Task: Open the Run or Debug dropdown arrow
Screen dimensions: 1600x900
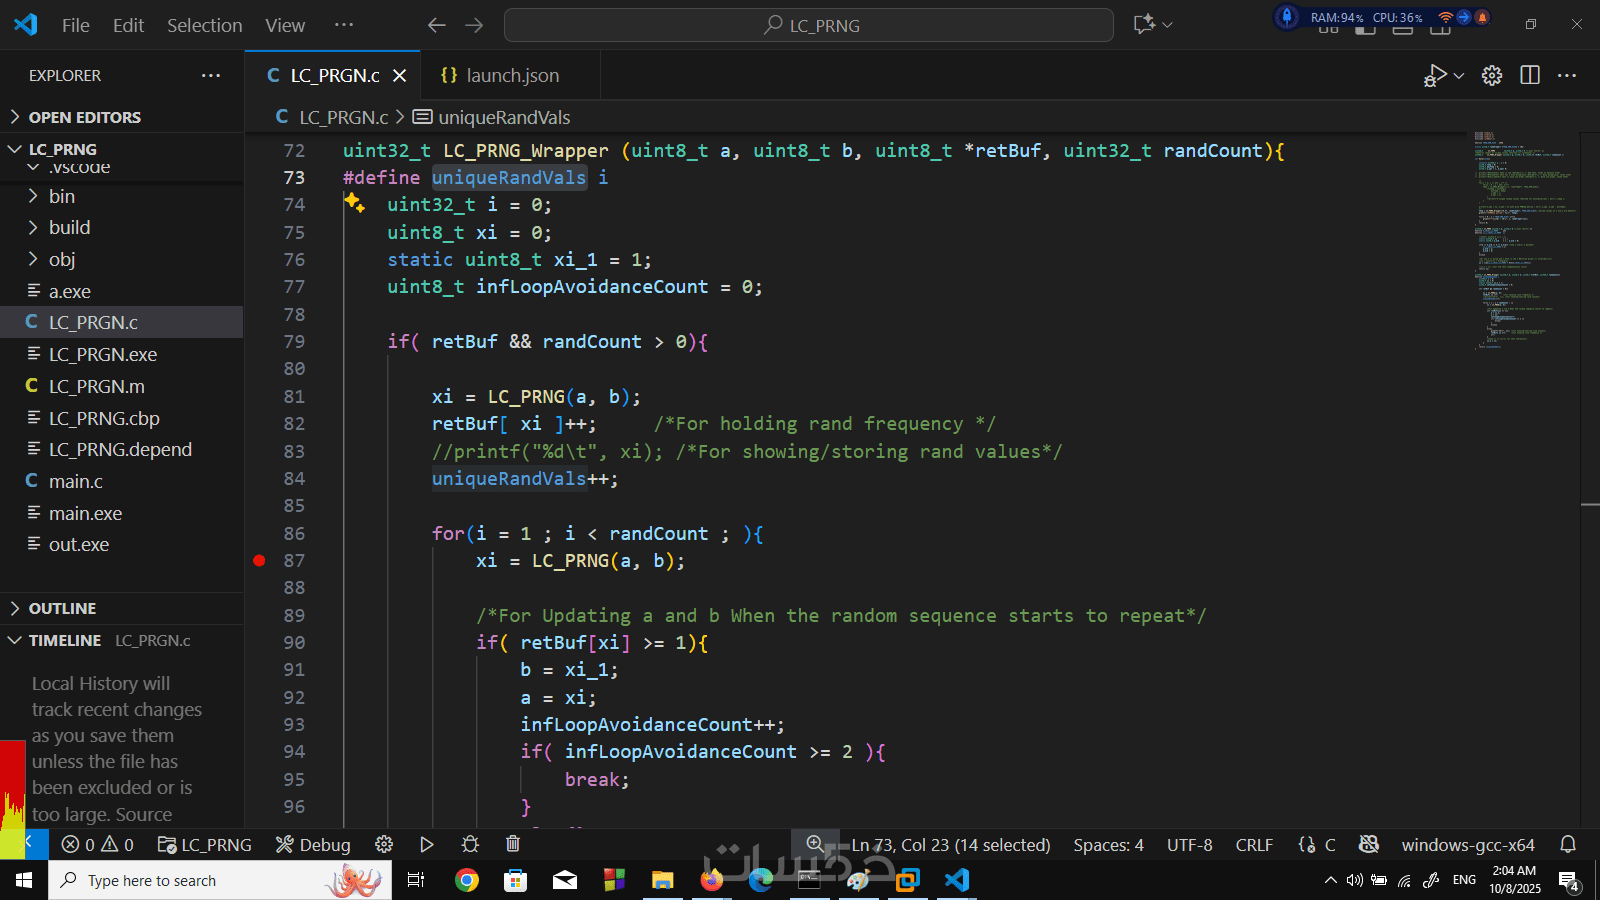Action: point(1459,76)
